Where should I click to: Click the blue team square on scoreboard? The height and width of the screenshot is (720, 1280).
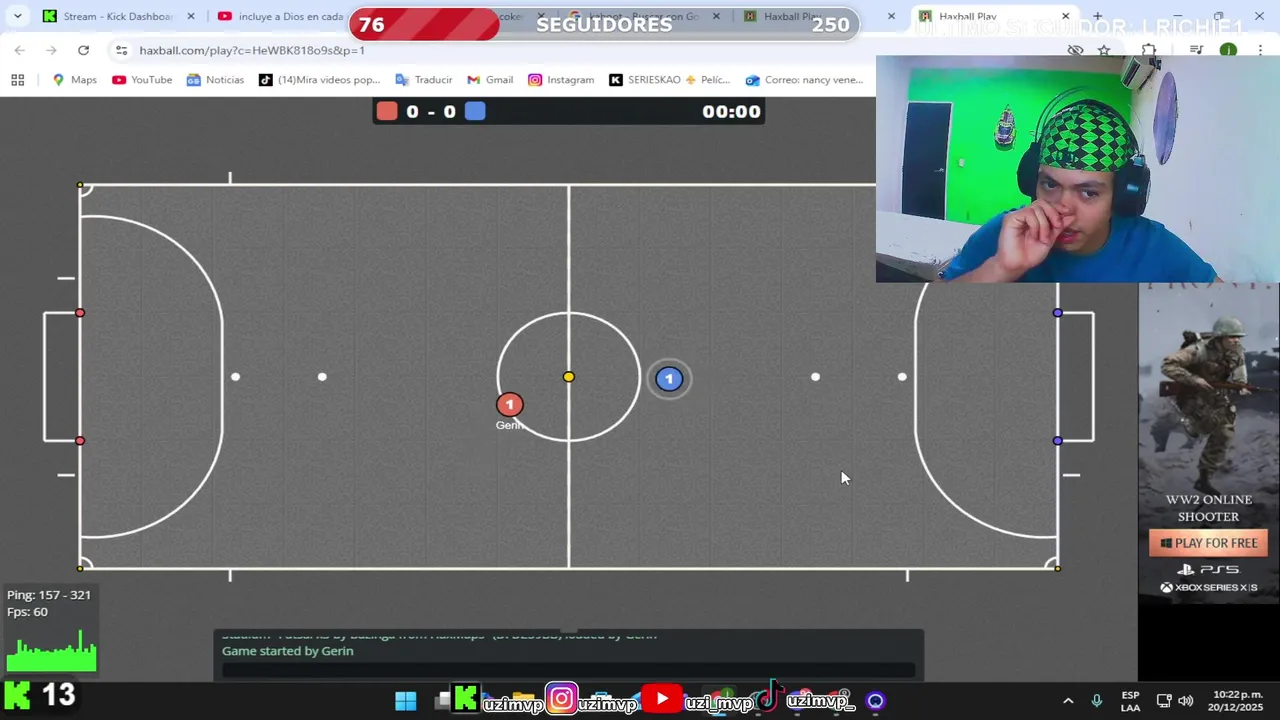coord(475,111)
